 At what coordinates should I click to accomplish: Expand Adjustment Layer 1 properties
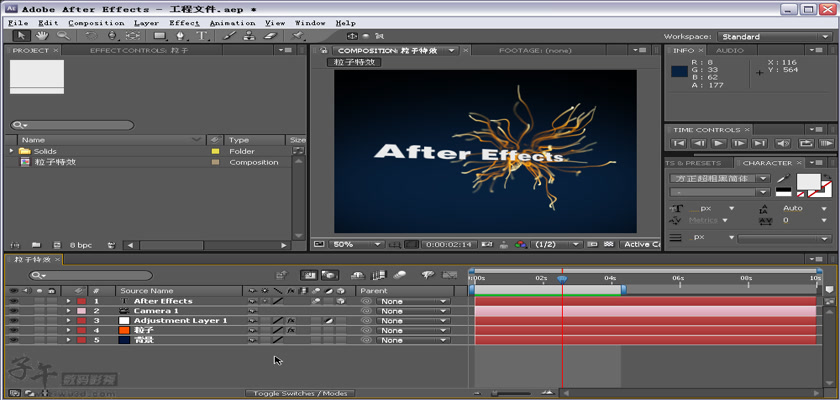pyautogui.click(x=68, y=321)
